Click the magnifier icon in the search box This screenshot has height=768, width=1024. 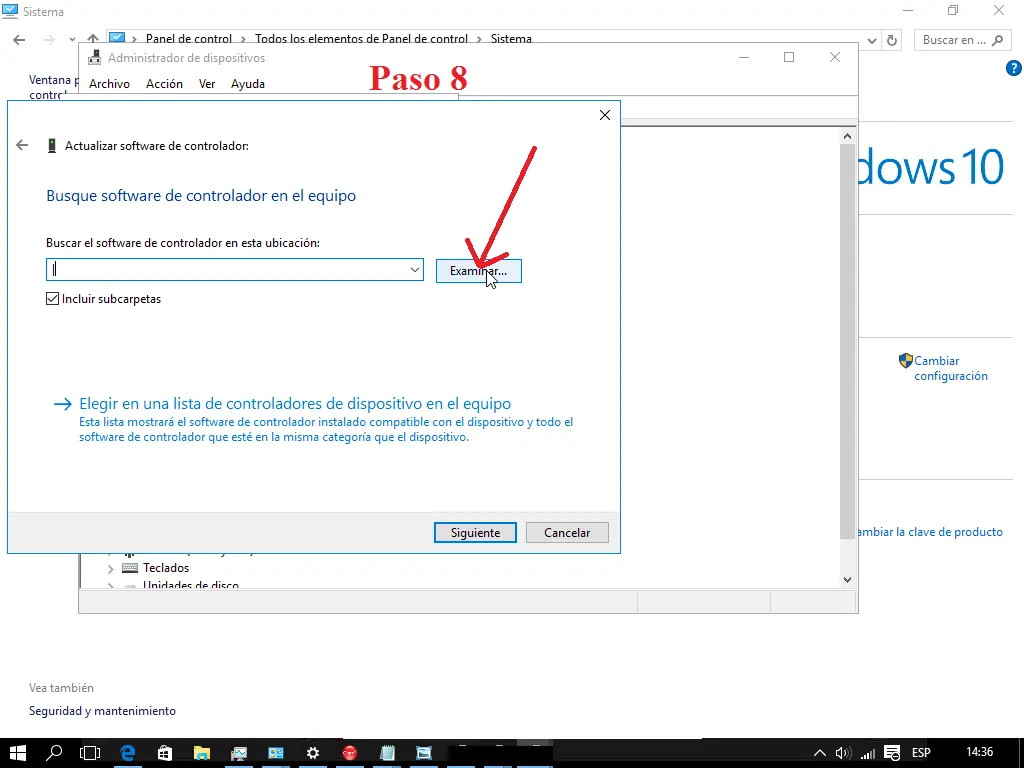pyautogui.click(x=997, y=40)
